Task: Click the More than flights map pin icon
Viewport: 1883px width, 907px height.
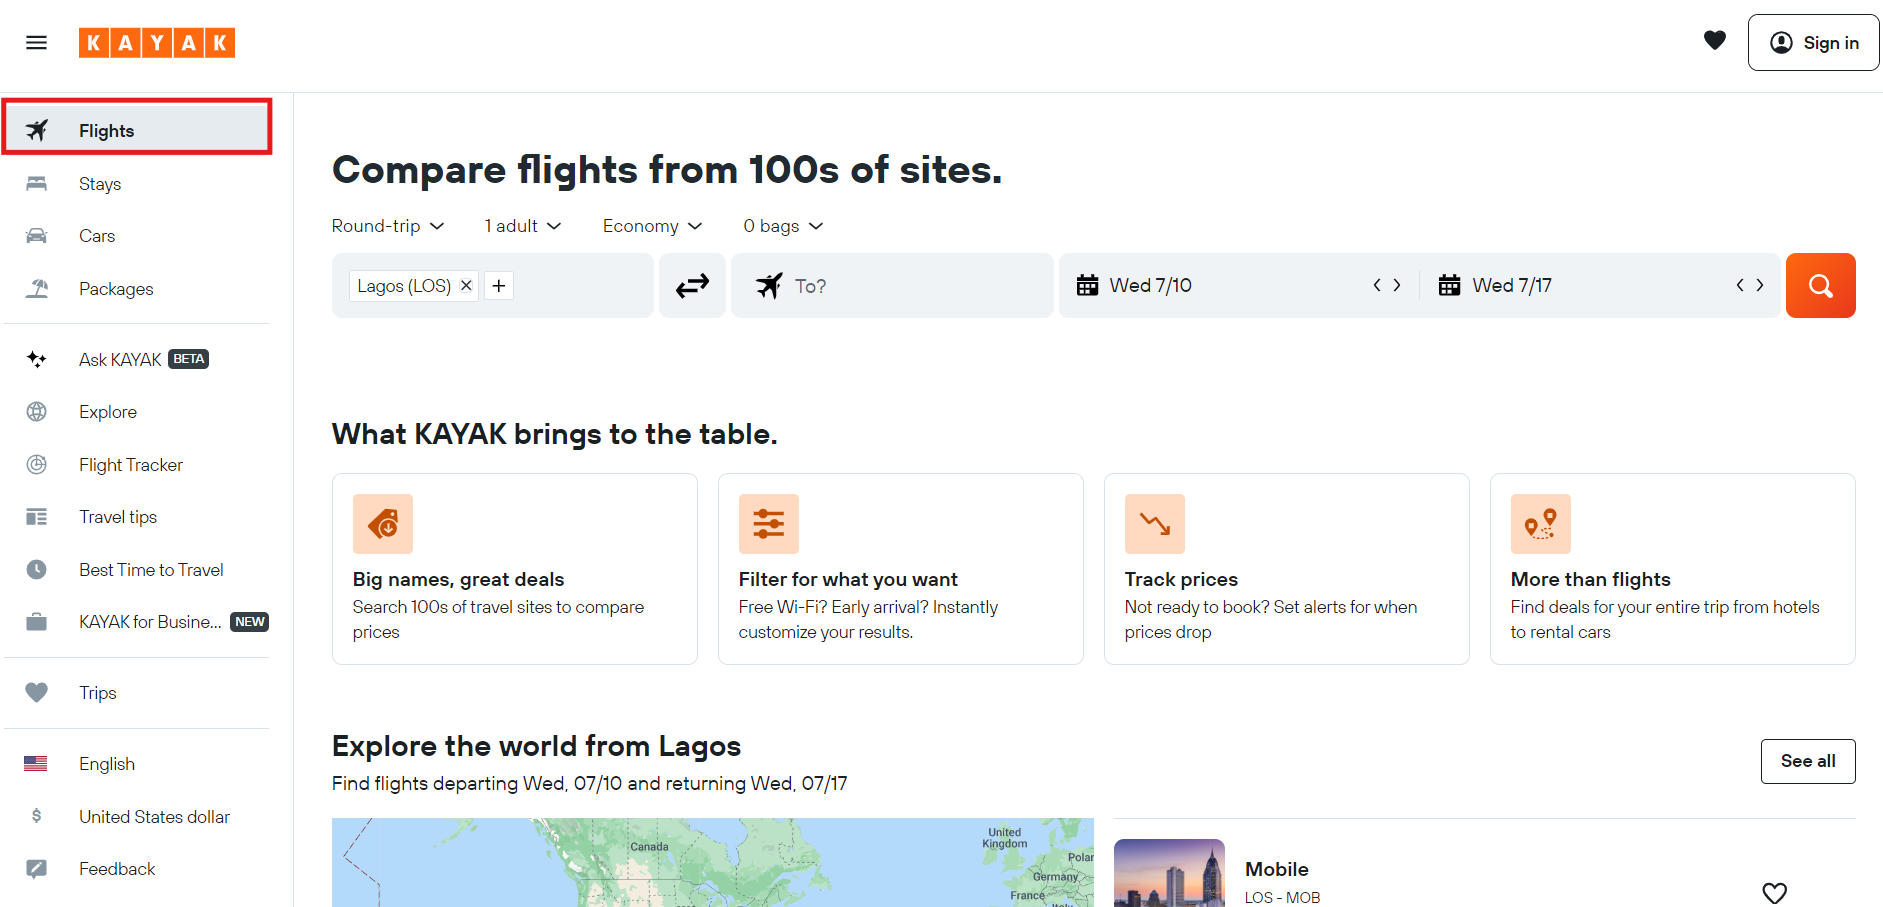Action: pyautogui.click(x=1541, y=524)
